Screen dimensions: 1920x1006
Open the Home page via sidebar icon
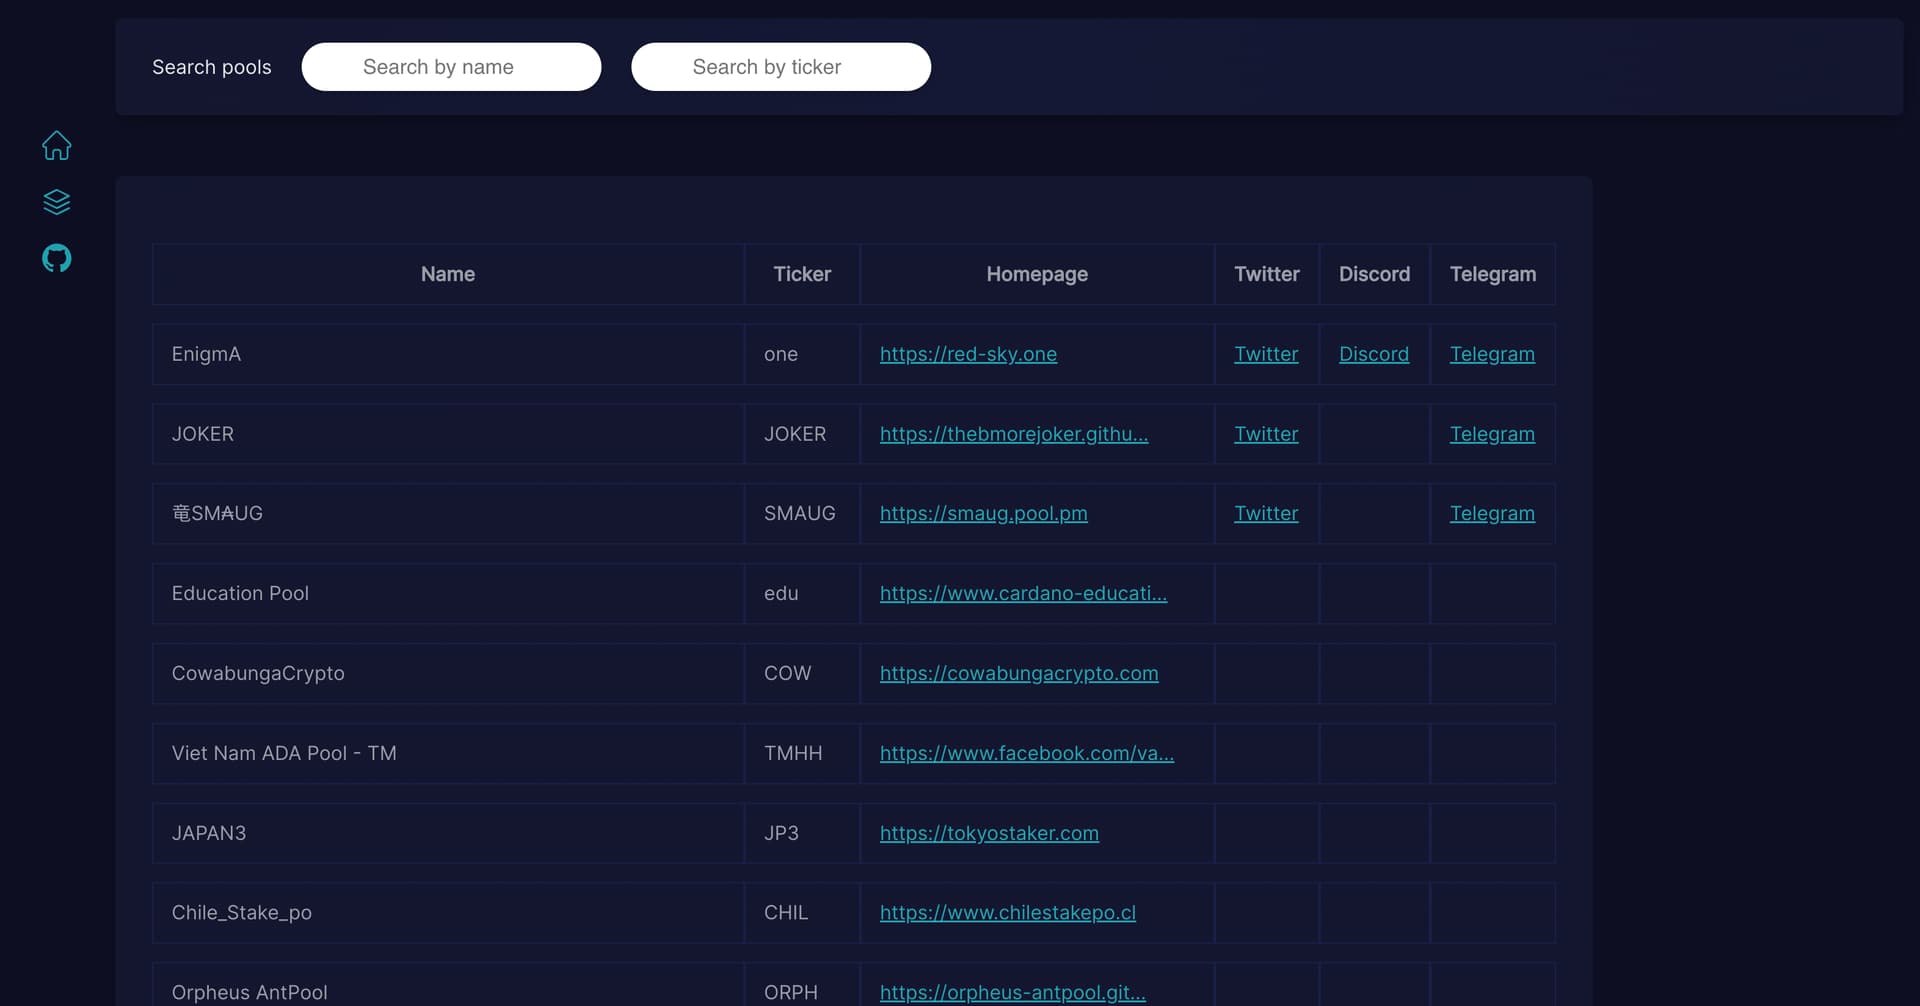[x=57, y=145]
